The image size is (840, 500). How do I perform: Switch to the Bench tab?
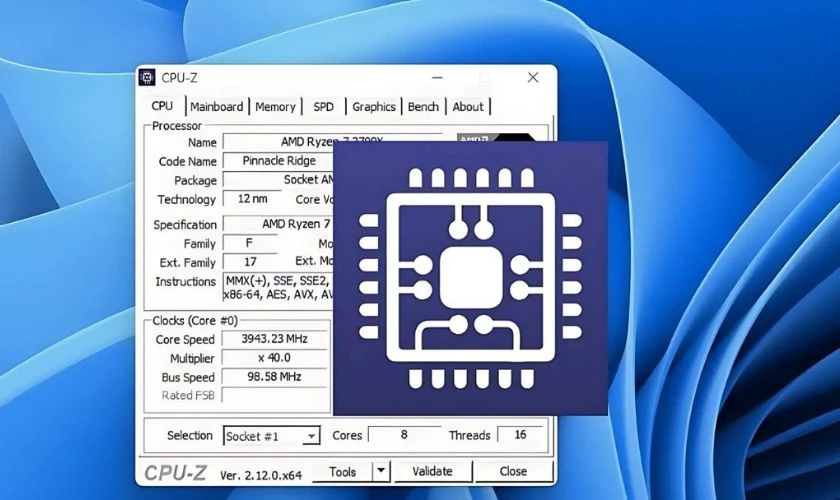423,107
